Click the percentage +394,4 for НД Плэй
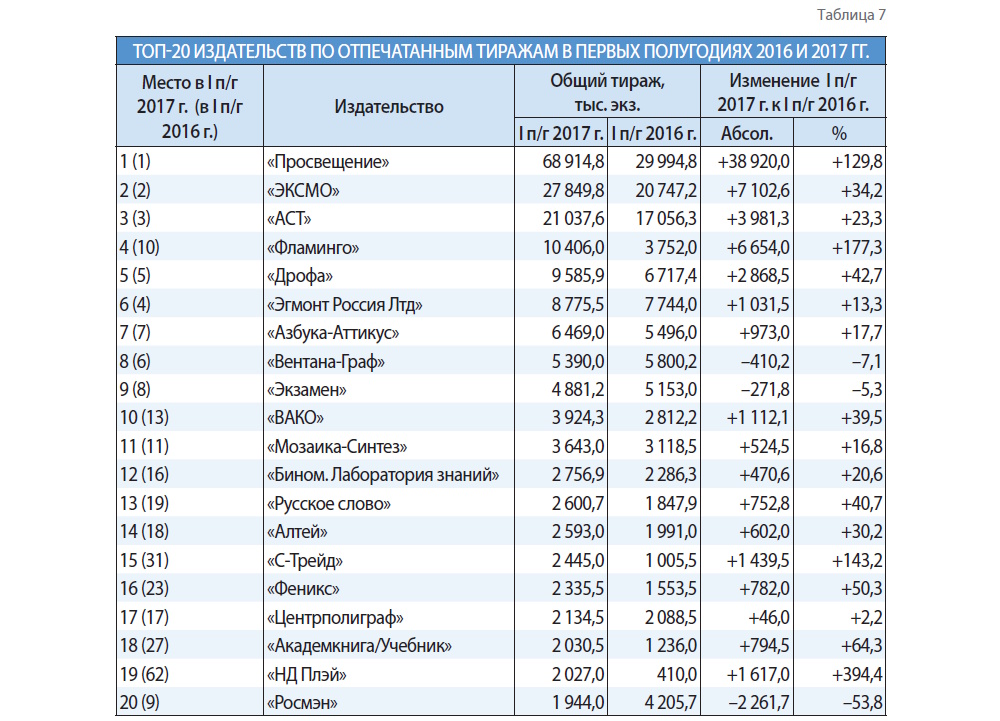 click(x=857, y=674)
